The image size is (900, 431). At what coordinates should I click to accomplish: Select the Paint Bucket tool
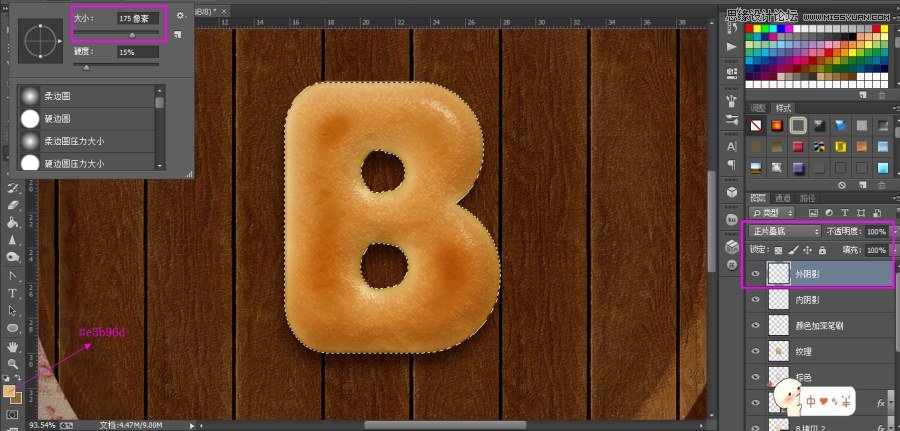pyautogui.click(x=13, y=223)
